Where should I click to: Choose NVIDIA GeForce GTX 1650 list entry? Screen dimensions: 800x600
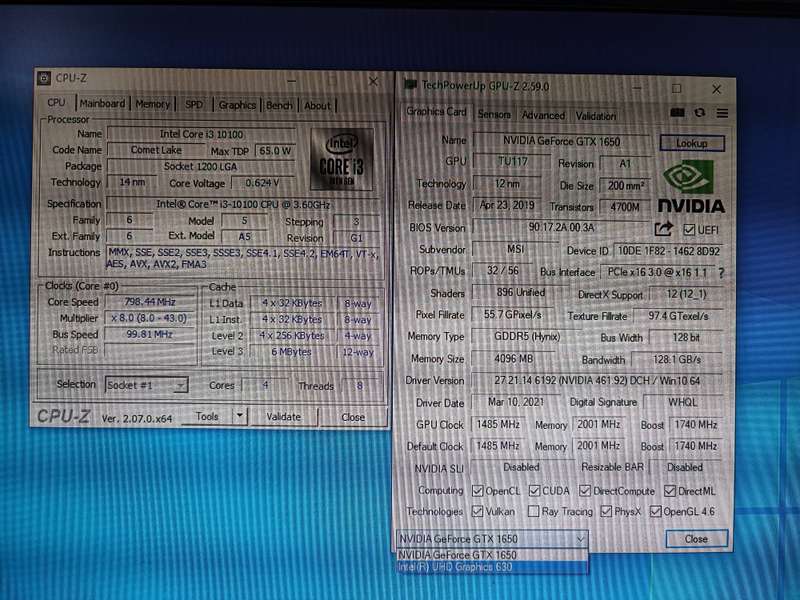pos(492,555)
